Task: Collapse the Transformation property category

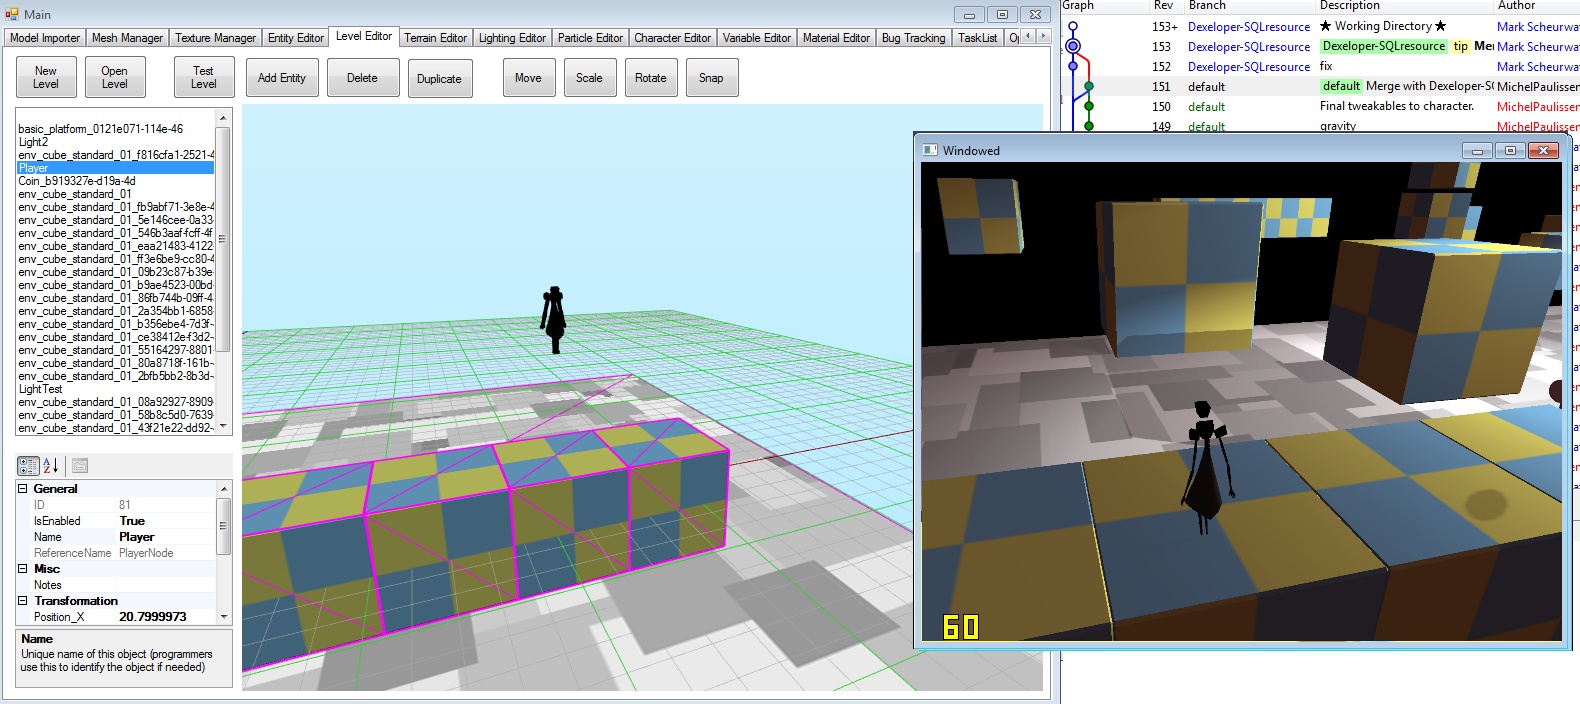Action: click(x=23, y=601)
